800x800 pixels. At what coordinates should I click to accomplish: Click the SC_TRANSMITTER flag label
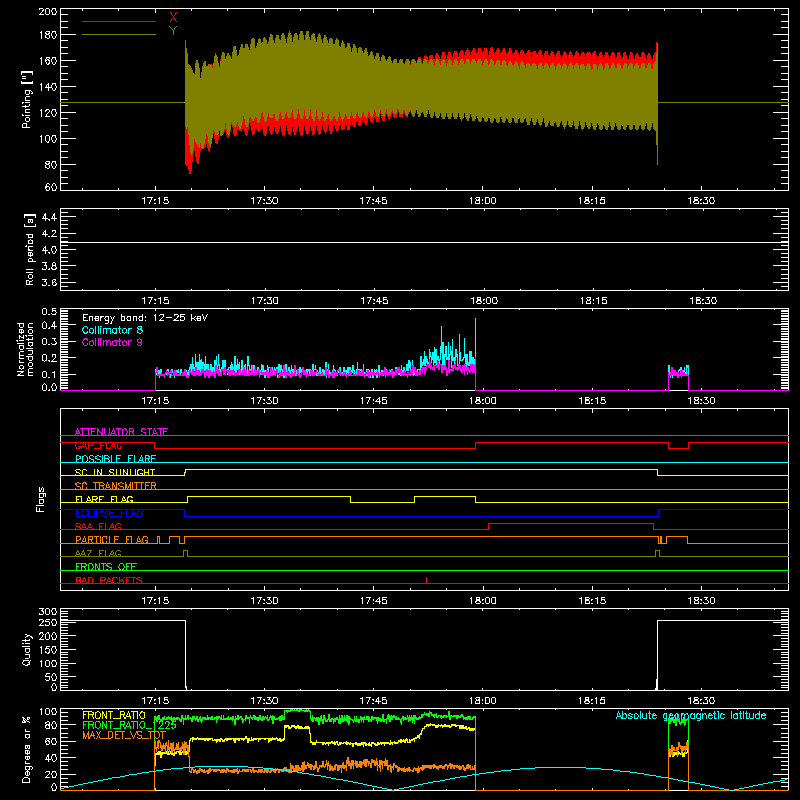tap(115, 486)
